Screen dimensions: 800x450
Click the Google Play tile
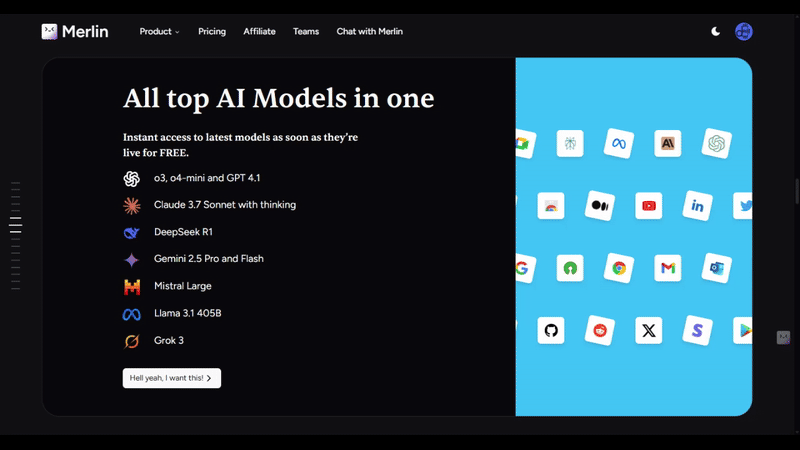(743, 330)
